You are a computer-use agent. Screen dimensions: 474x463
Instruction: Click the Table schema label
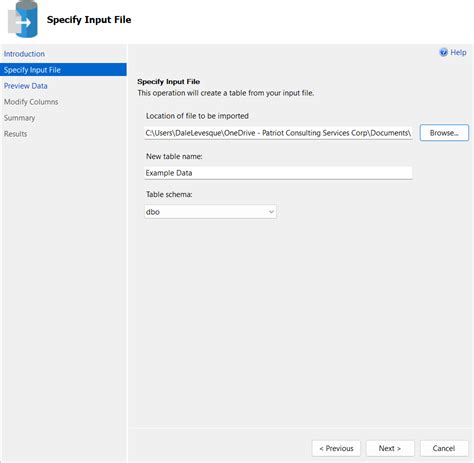(x=169, y=194)
